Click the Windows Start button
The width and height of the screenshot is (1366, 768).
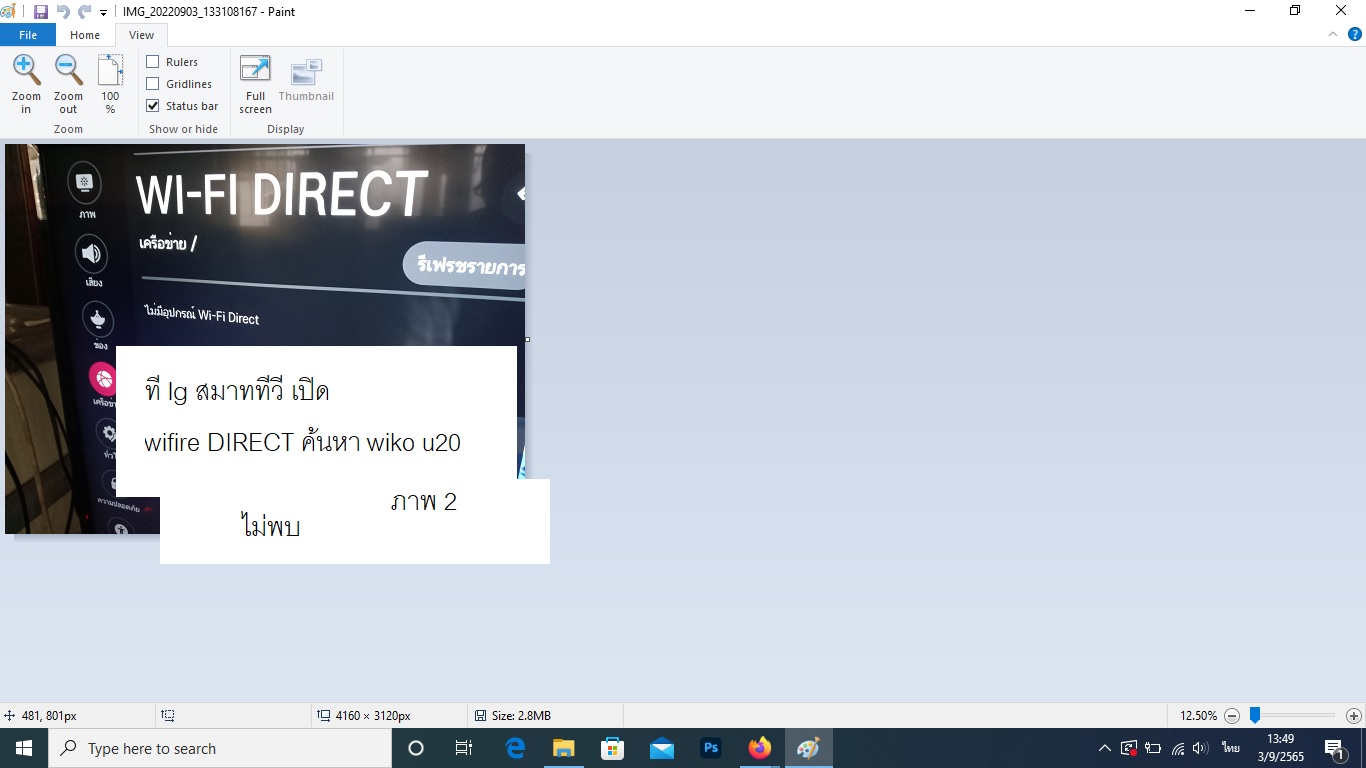(x=24, y=748)
